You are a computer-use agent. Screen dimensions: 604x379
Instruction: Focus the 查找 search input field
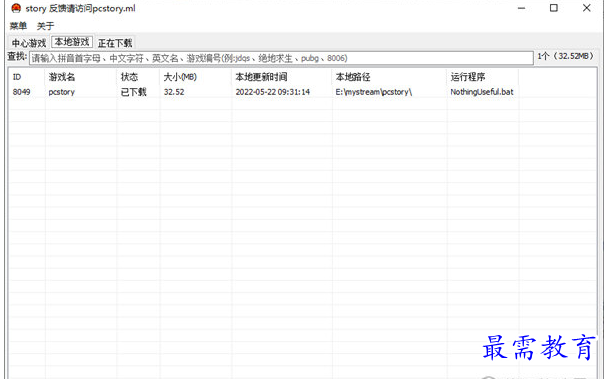point(281,58)
